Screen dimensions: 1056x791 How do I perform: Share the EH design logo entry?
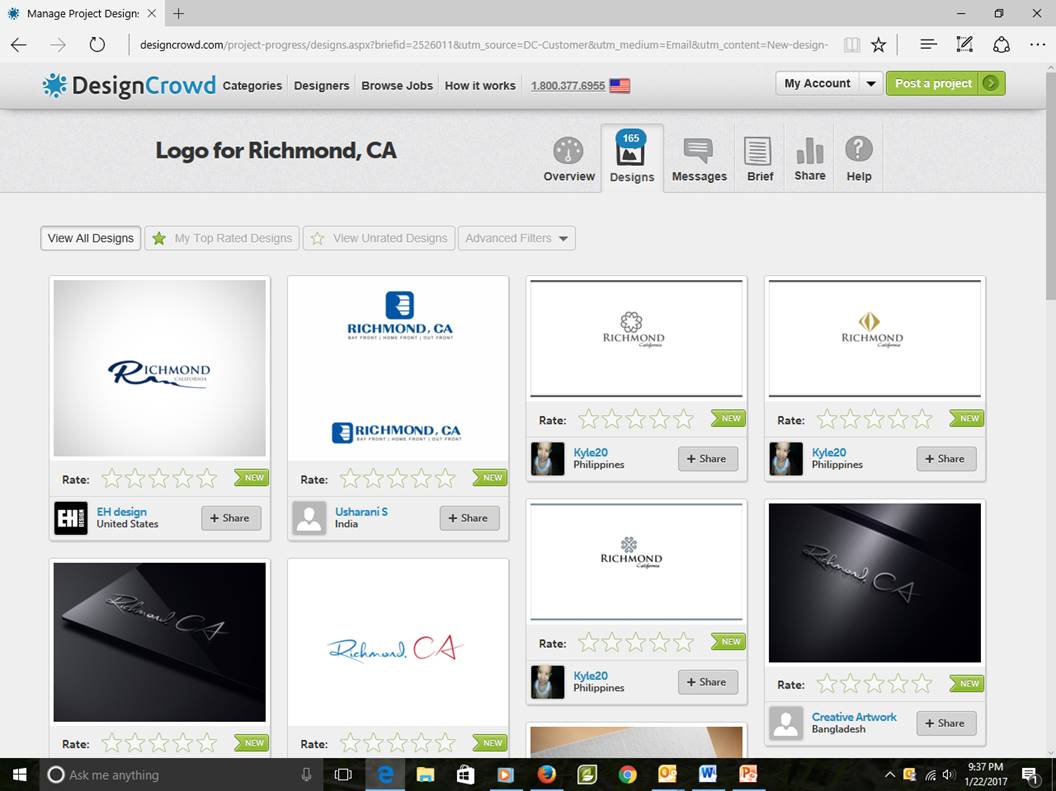[231, 518]
